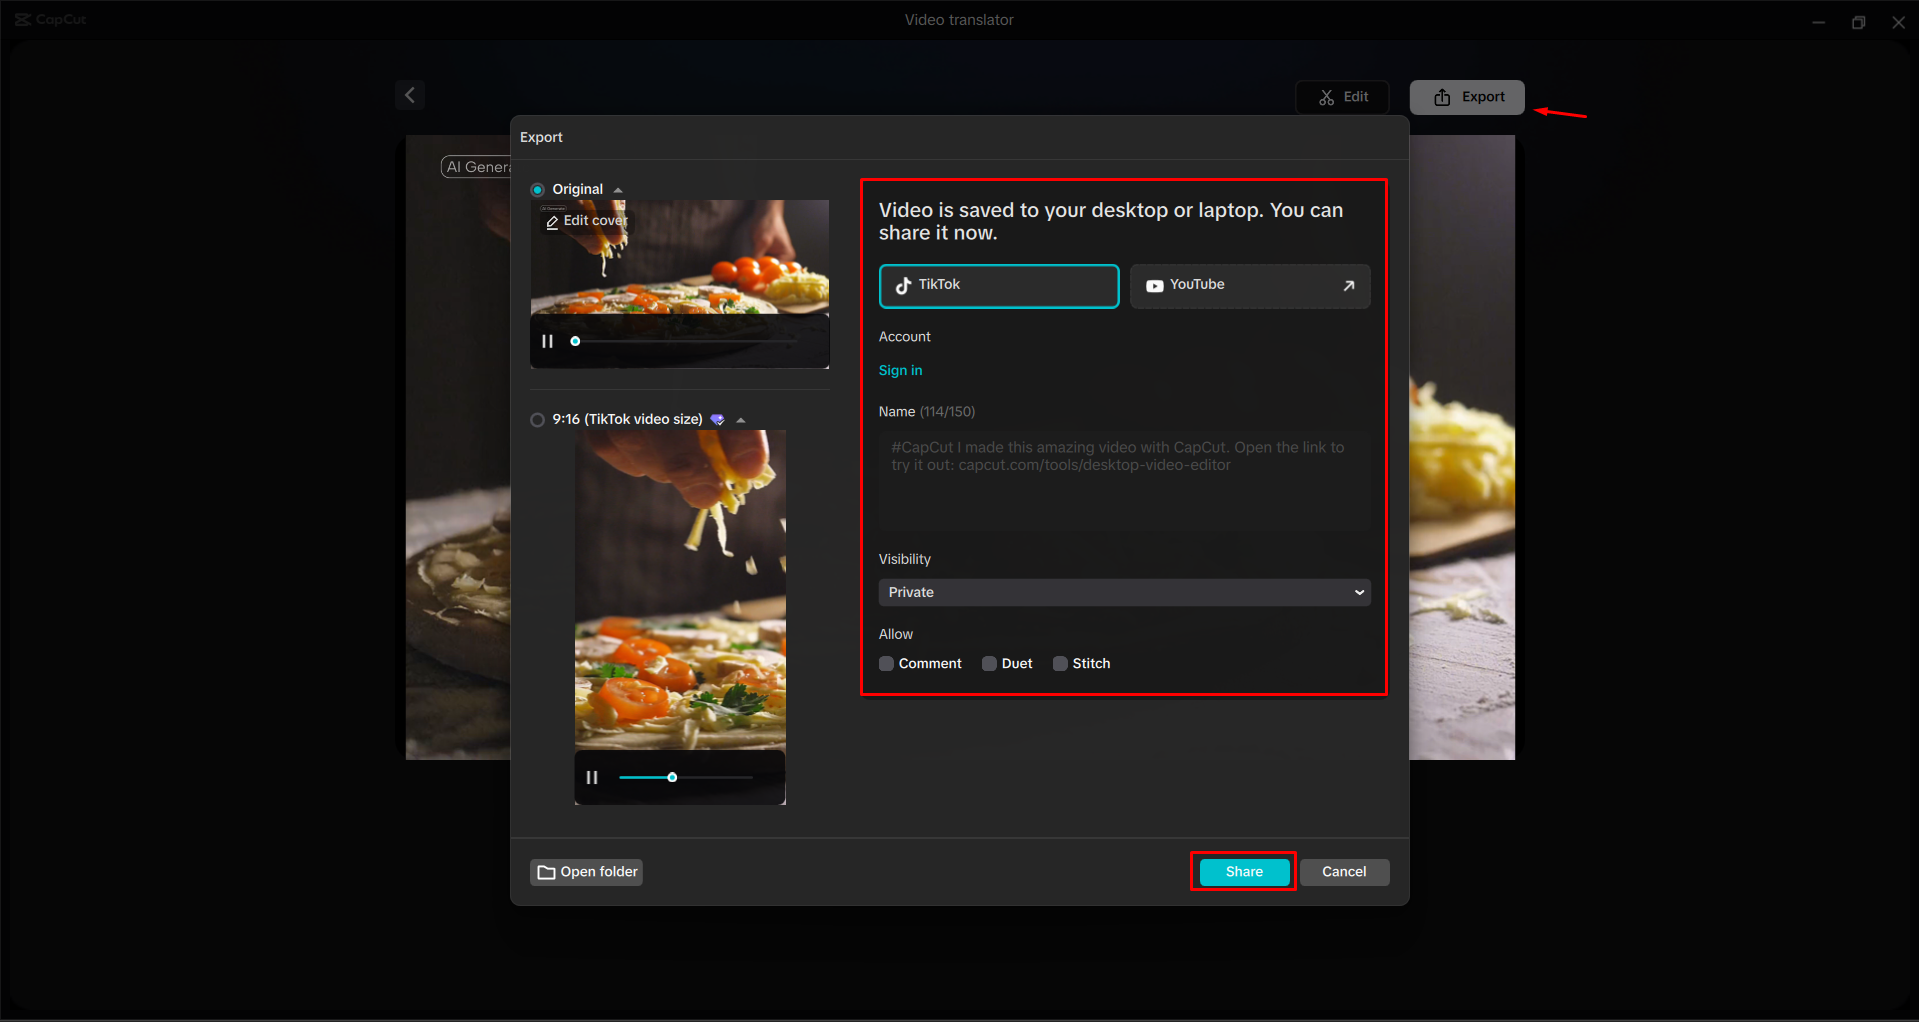Open the Visibility dropdown set to Private
The height and width of the screenshot is (1022, 1919).
pyautogui.click(x=1124, y=592)
